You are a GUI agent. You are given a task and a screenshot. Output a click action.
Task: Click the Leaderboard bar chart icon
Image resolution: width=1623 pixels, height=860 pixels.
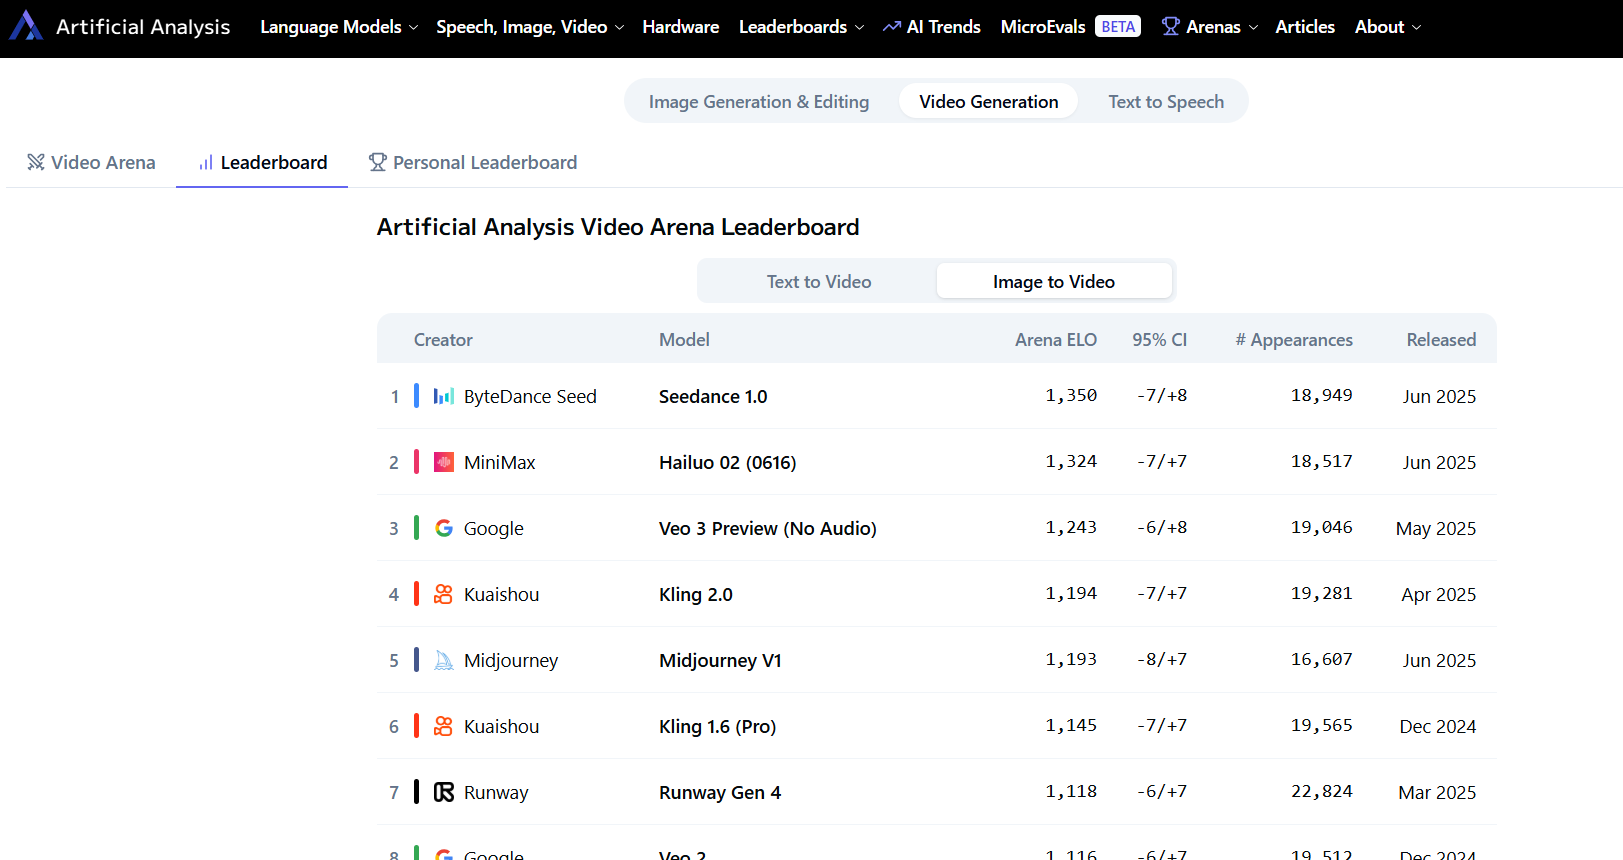[x=206, y=162]
